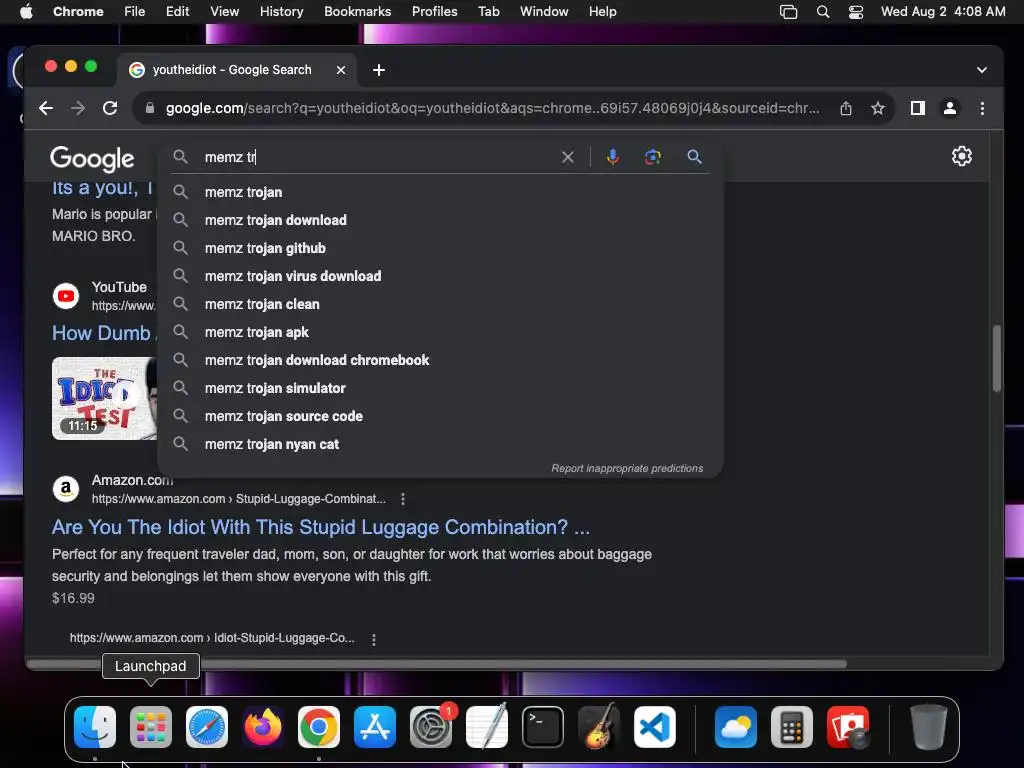Clear the Google search box text
The height and width of the screenshot is (768, 1024).
(x=568, y=157)
